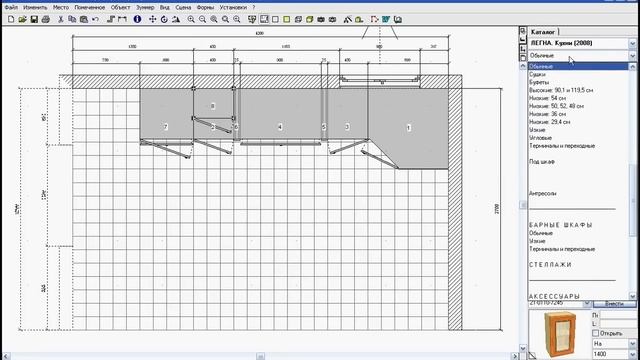Viewport: 640px width, 360px height.
Task: Select Буфеты in the catalog list
Action: (539, 82)
